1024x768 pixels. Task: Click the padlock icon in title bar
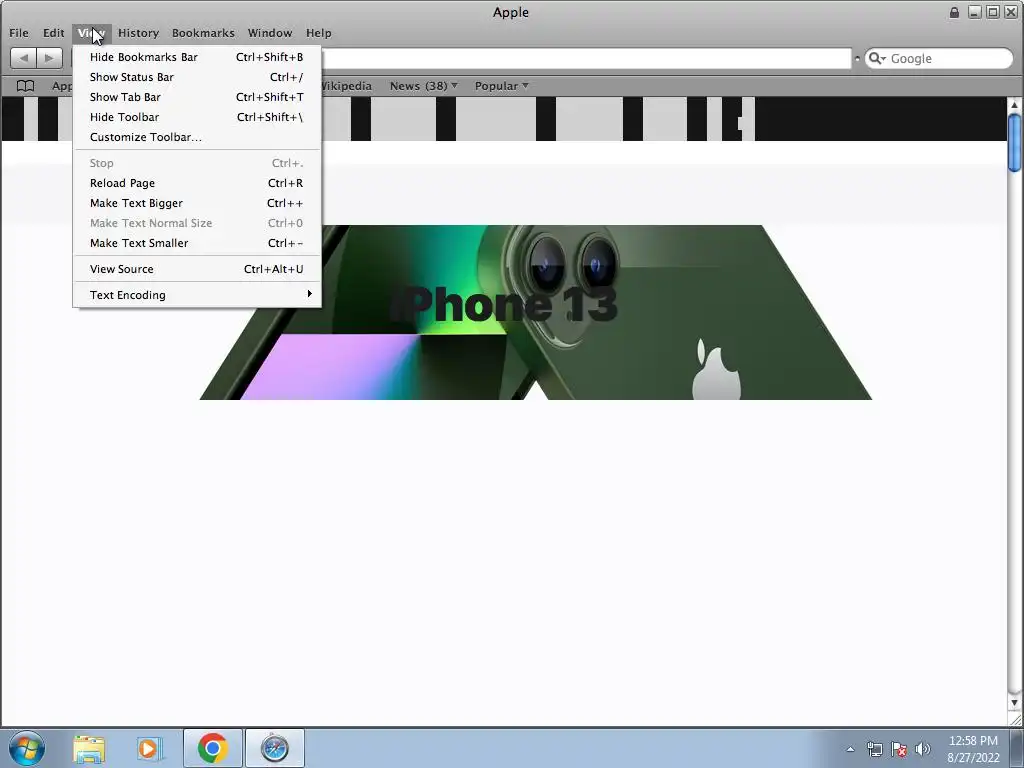[954, 12]
